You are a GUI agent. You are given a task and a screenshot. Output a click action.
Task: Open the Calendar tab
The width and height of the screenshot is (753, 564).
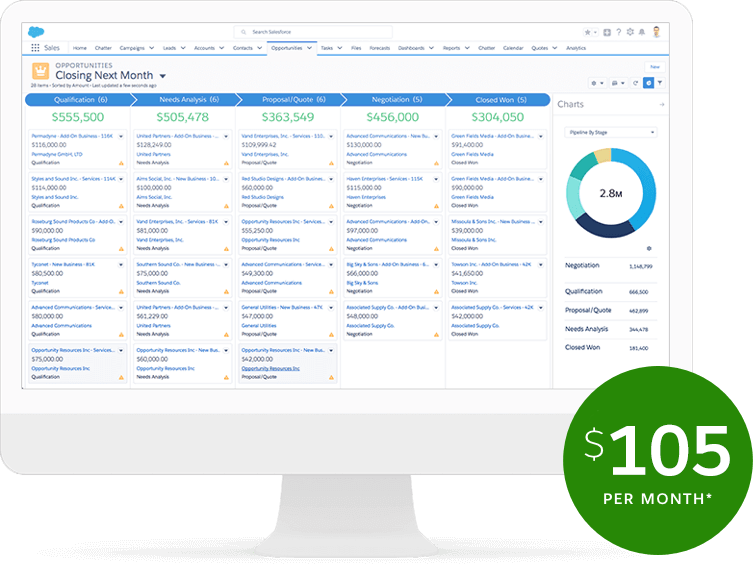[513, 48]
